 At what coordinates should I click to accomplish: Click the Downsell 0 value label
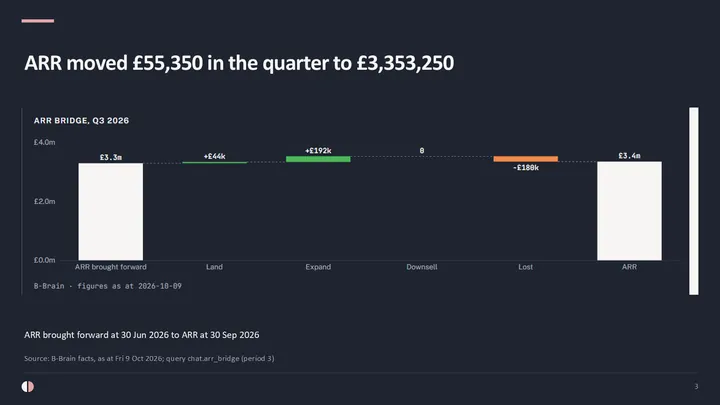[422, 151]
